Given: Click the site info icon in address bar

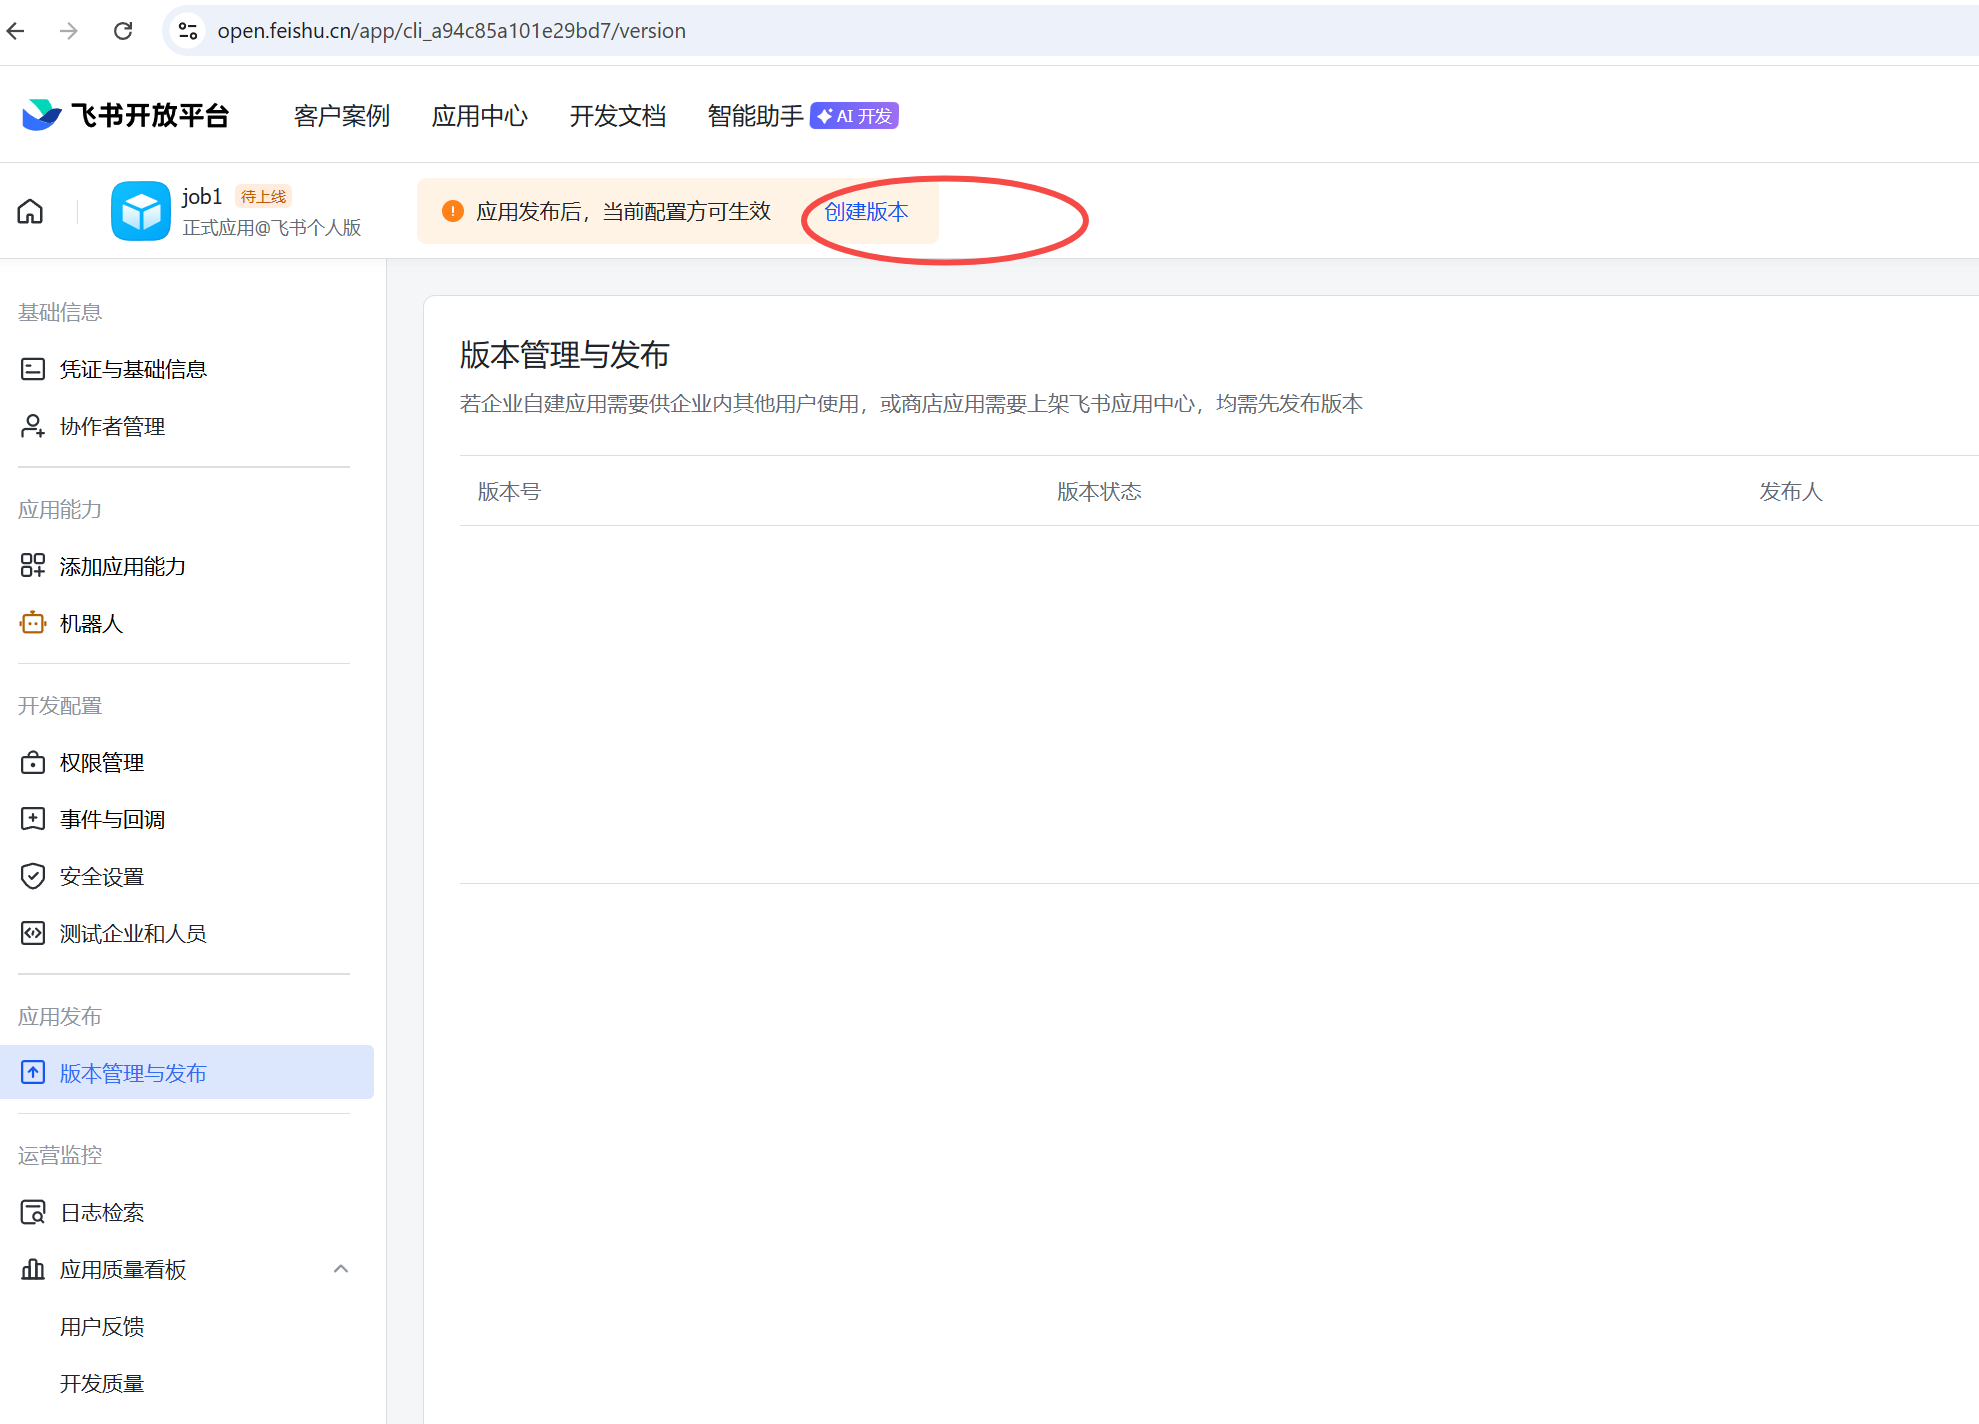Looking at the screenshot, I should (188, 31).
